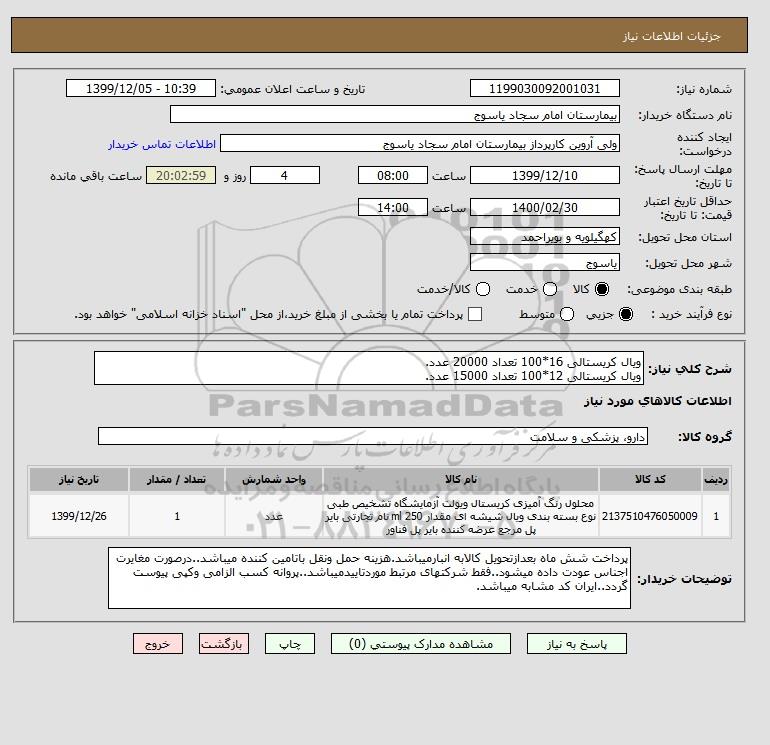Viewport: 770px width, 745px height.
Task: Click the چاپ print button
Action: click(x=290, y=644)
